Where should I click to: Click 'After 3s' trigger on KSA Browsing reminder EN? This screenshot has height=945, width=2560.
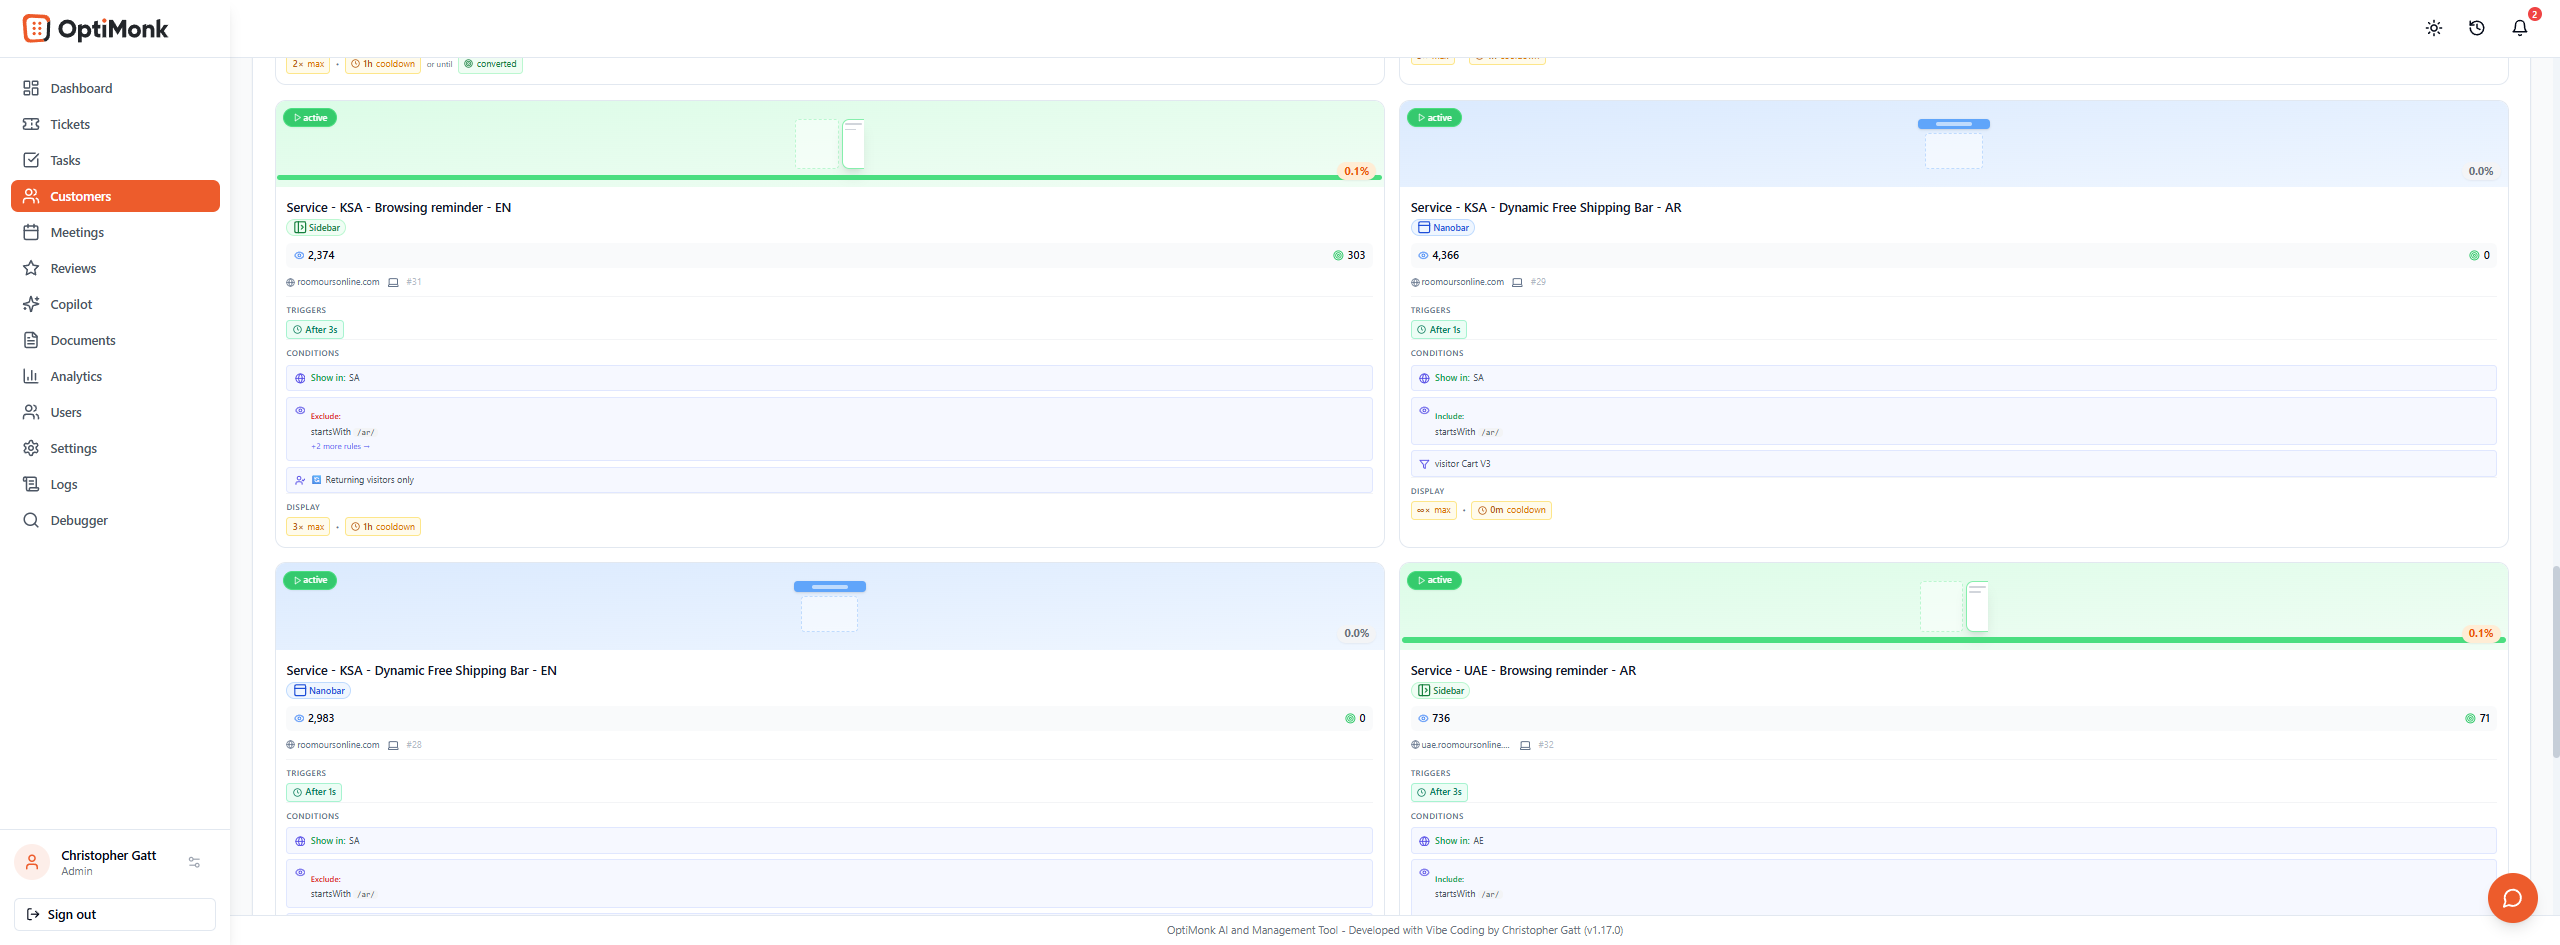(x=315, y=330)
